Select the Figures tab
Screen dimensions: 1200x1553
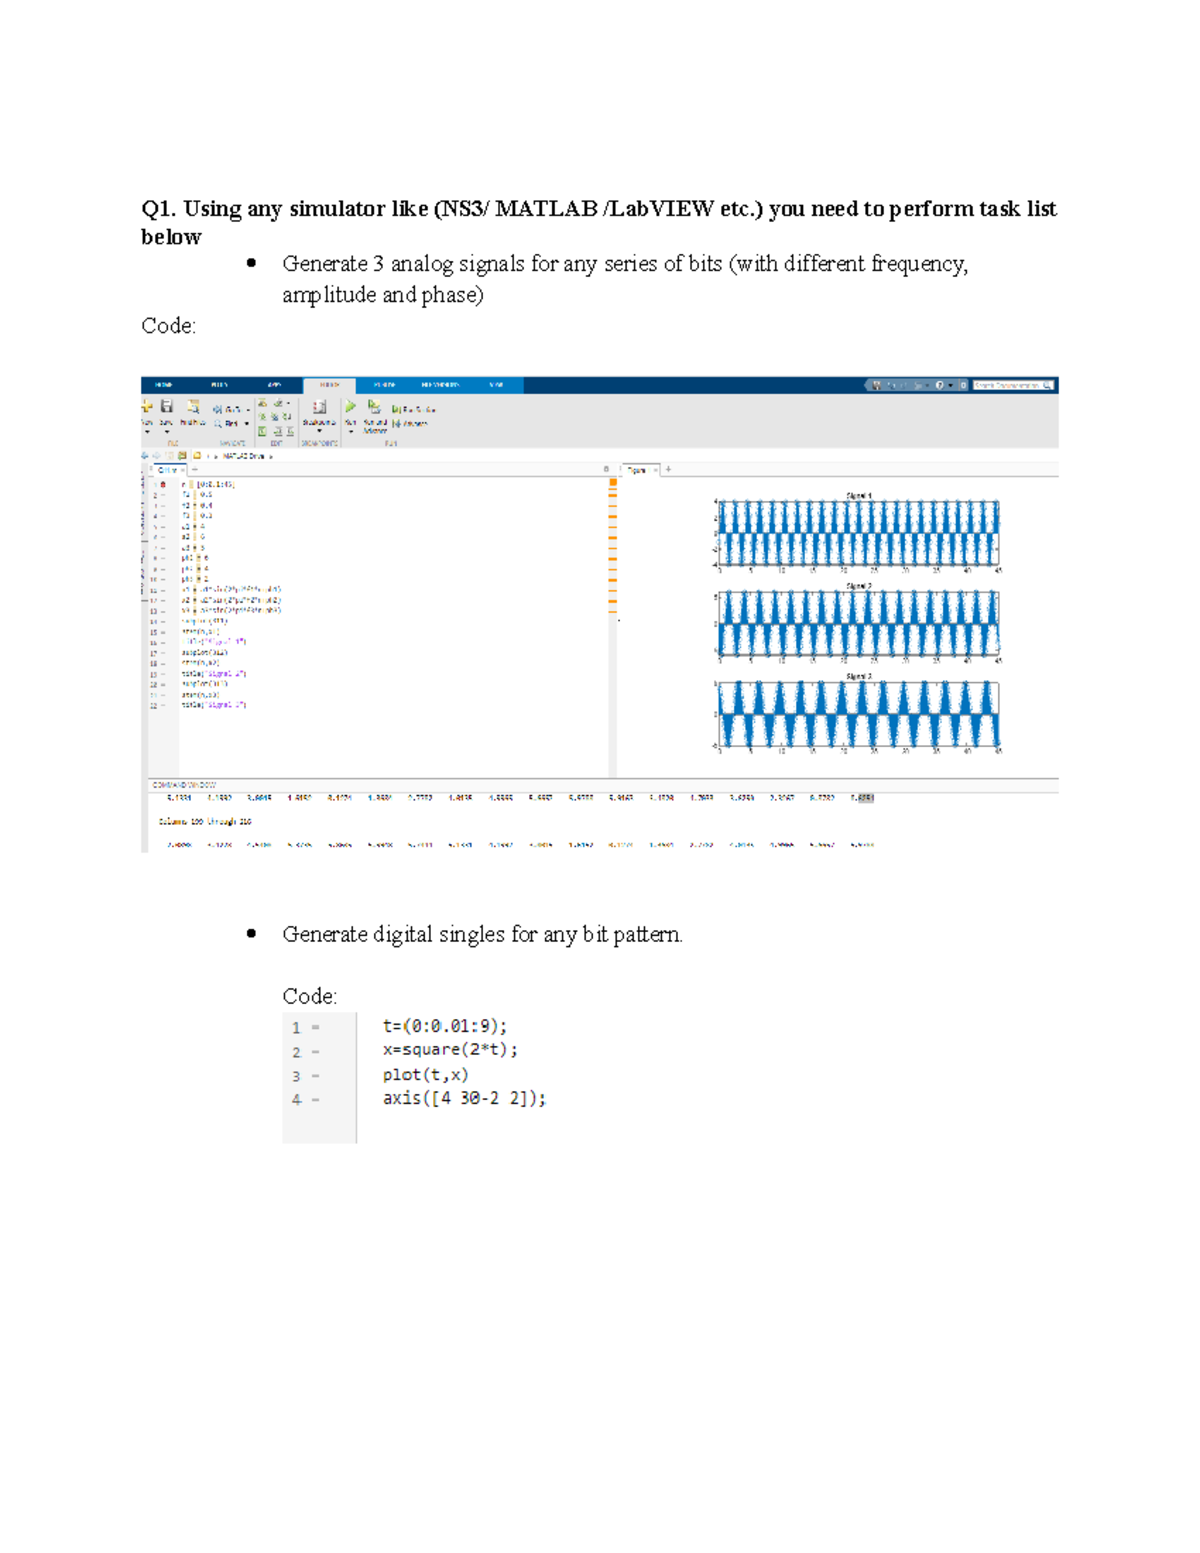pos(637,467)
